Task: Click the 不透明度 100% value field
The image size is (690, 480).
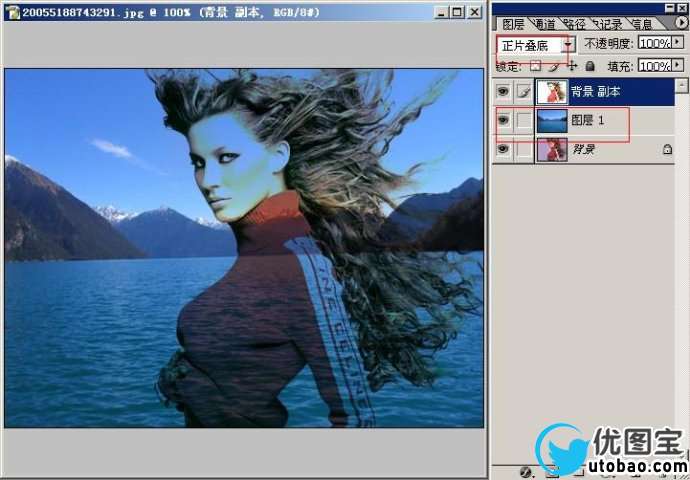Action: (x=654, y=44)
